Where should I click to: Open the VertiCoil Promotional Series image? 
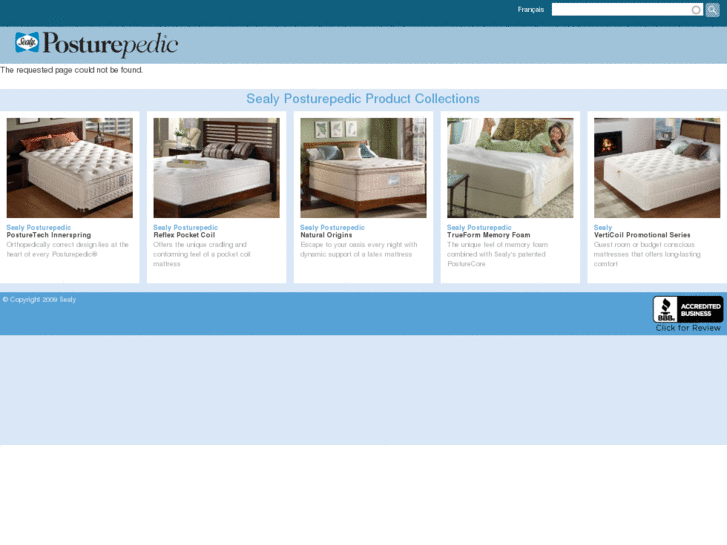click(x=657, y=168)
